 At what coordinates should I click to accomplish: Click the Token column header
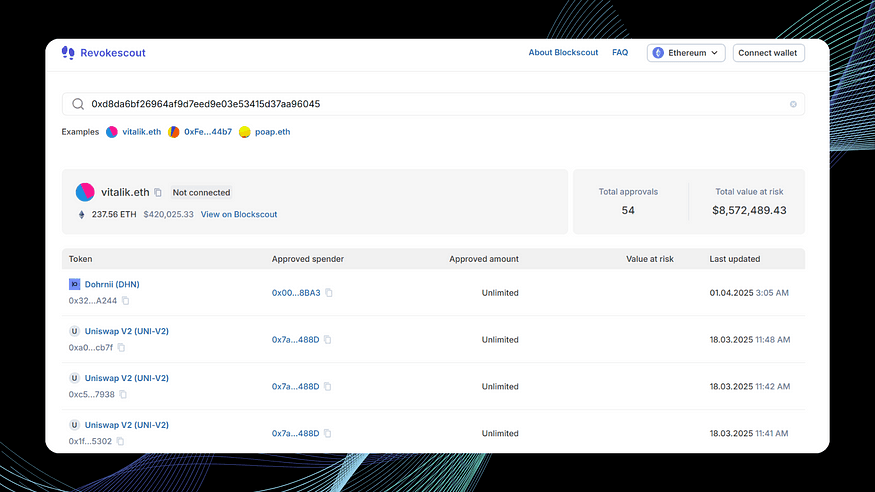pyautogui.click(x=80, y=259)
